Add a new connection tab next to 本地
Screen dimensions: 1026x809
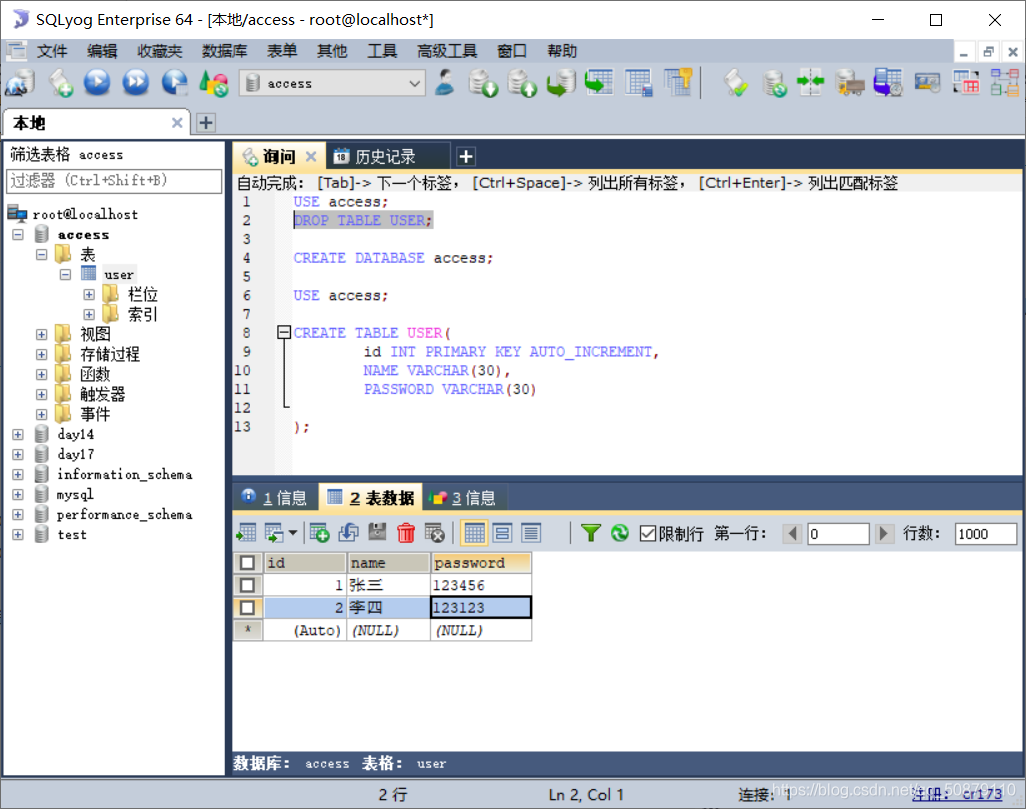[206, 122]
